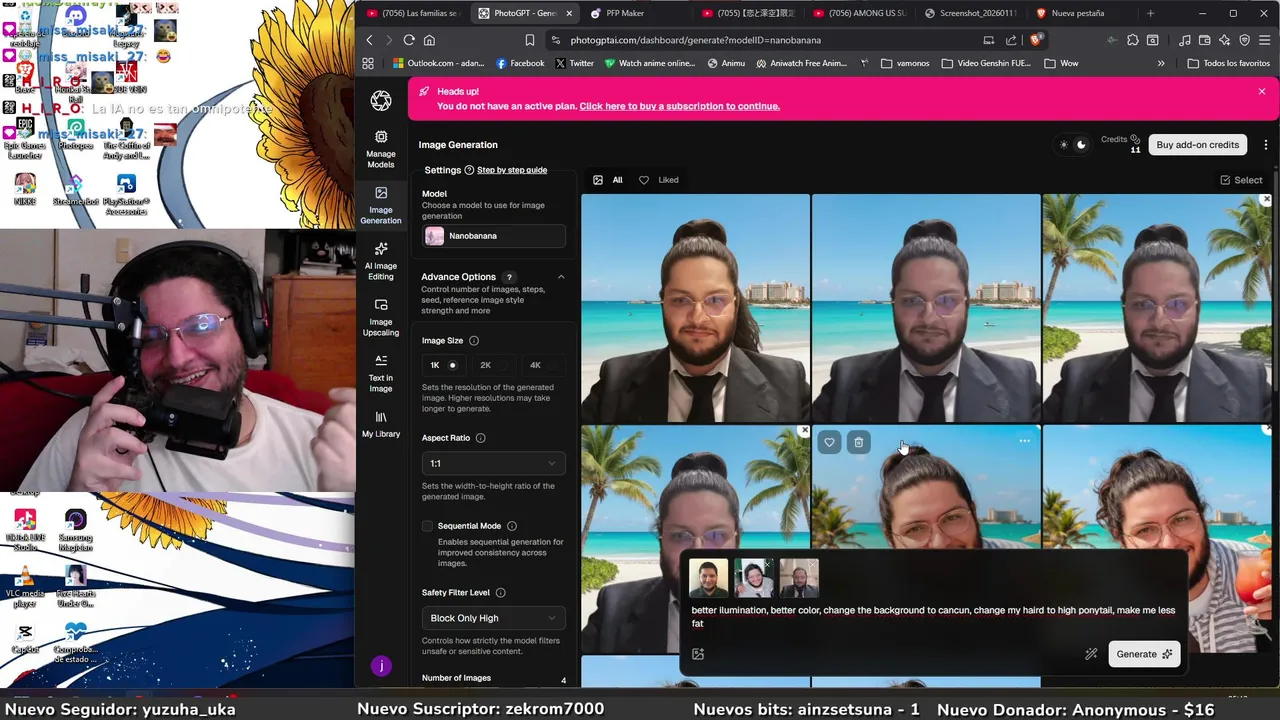Go to browser home page

click(x=429, y=40)
